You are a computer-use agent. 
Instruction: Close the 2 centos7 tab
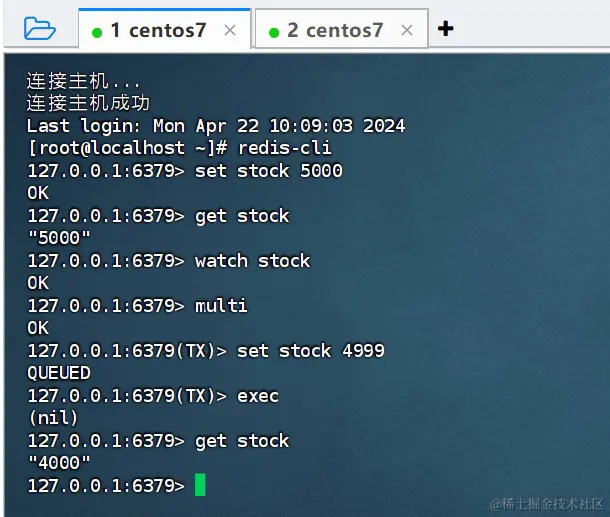(407, 30)
